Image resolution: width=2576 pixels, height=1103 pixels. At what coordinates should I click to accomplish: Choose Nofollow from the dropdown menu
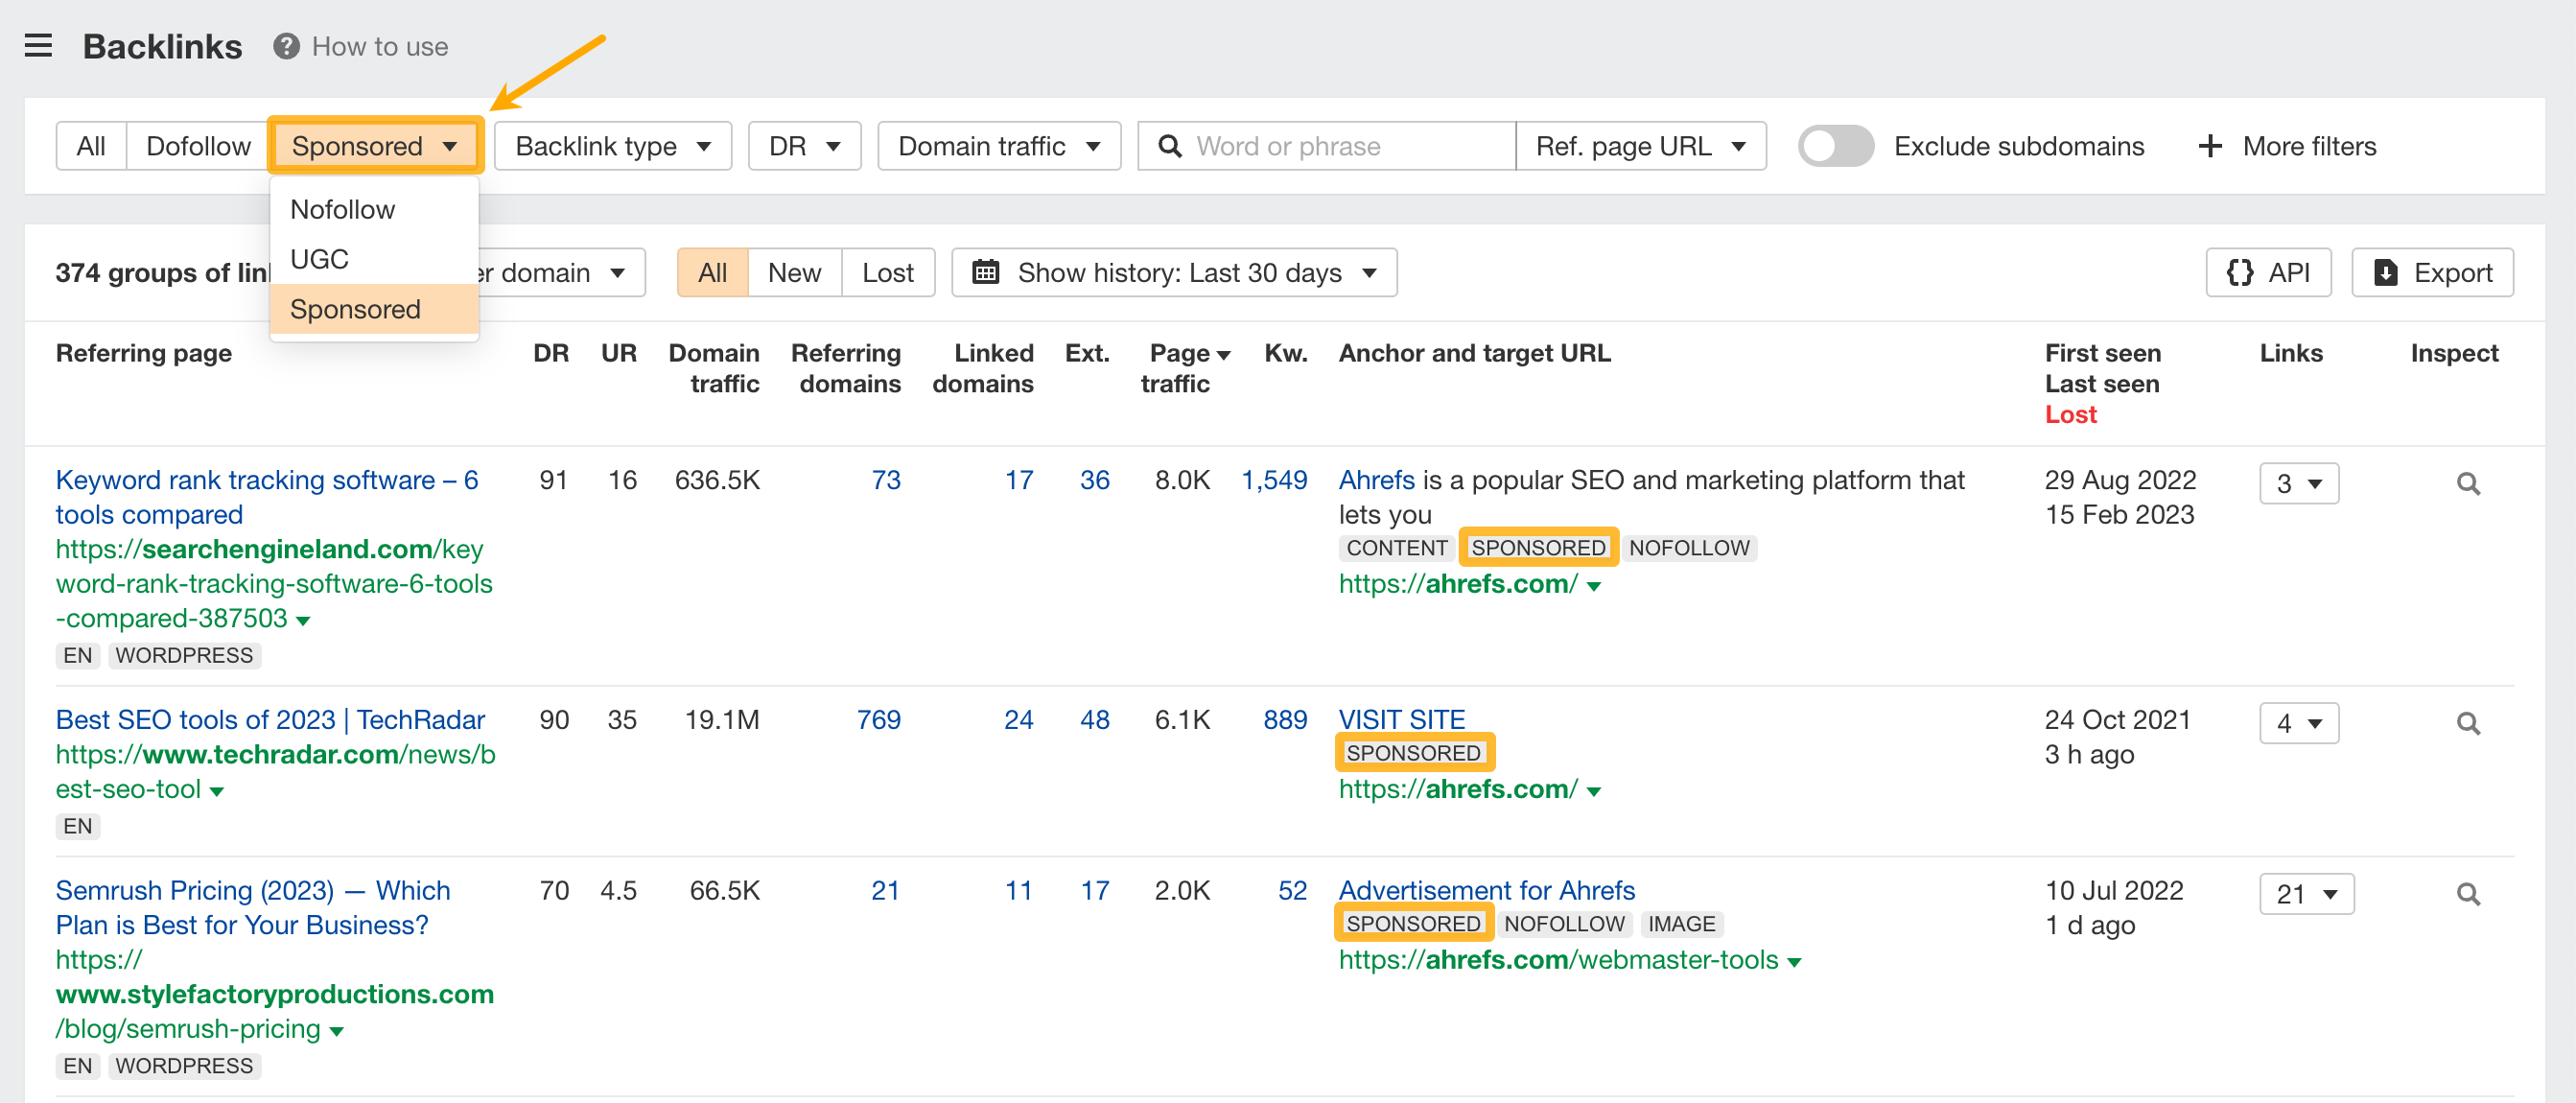[374, 209]
